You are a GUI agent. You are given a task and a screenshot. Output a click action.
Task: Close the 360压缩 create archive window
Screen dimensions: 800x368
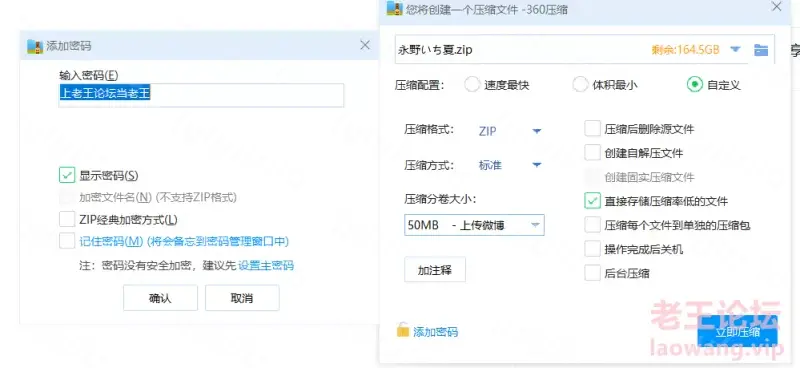[777, 7]
